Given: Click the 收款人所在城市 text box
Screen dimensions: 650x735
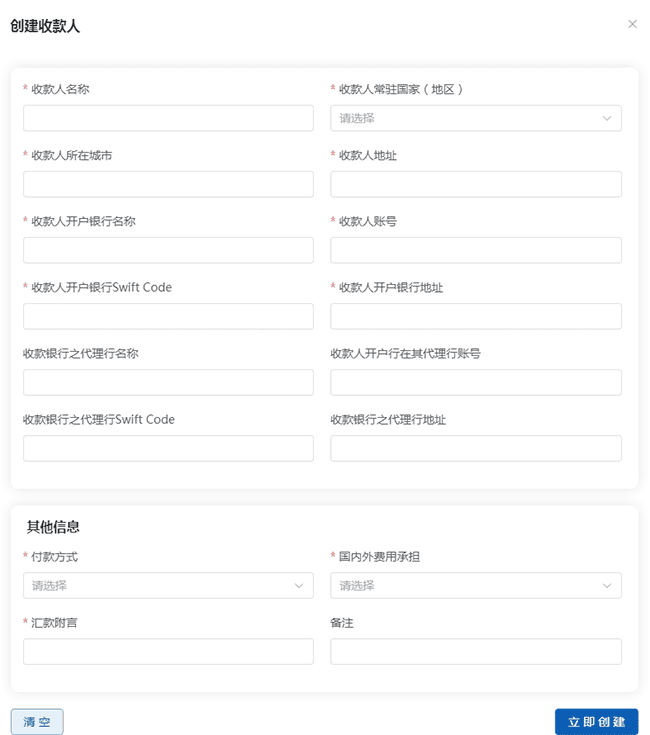Looking at the screenshot, I should click(168, 184).
